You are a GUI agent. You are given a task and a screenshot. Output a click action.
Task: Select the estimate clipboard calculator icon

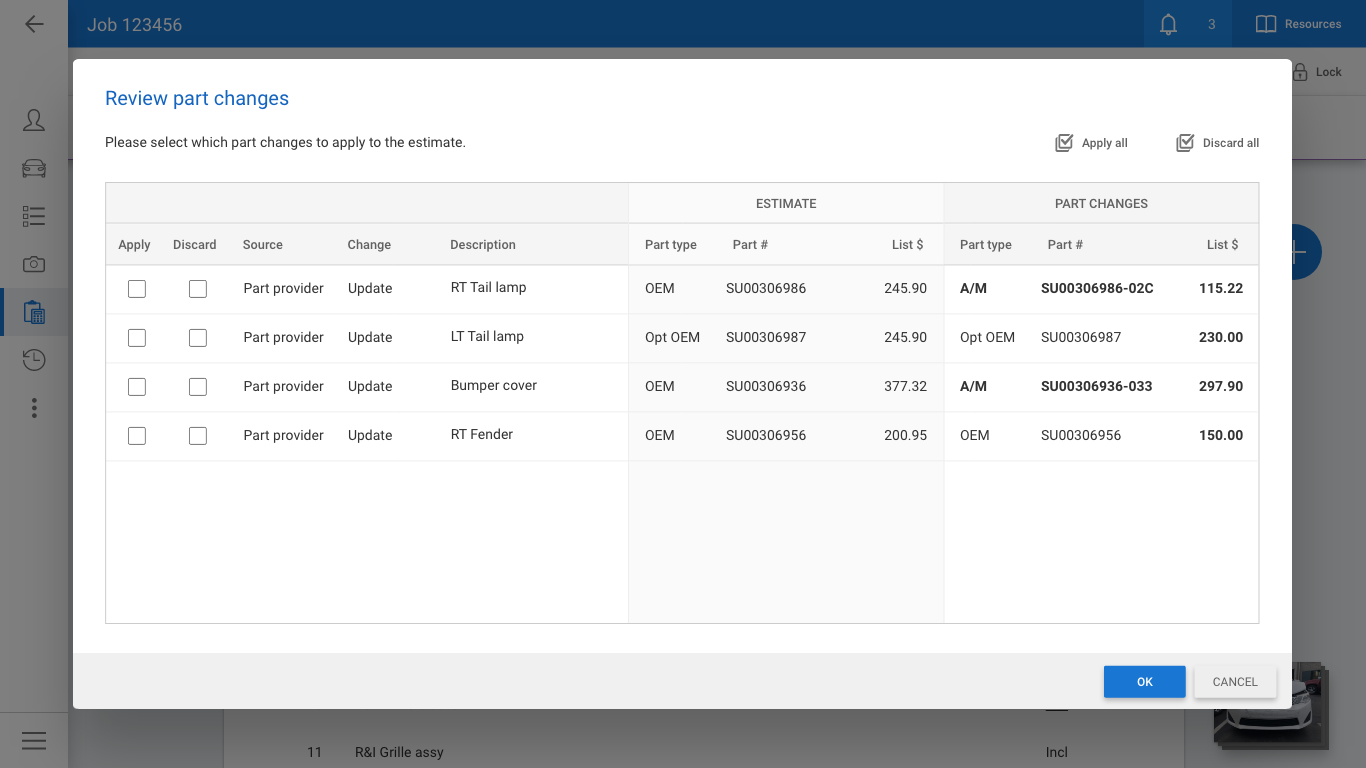coord(34,312)
